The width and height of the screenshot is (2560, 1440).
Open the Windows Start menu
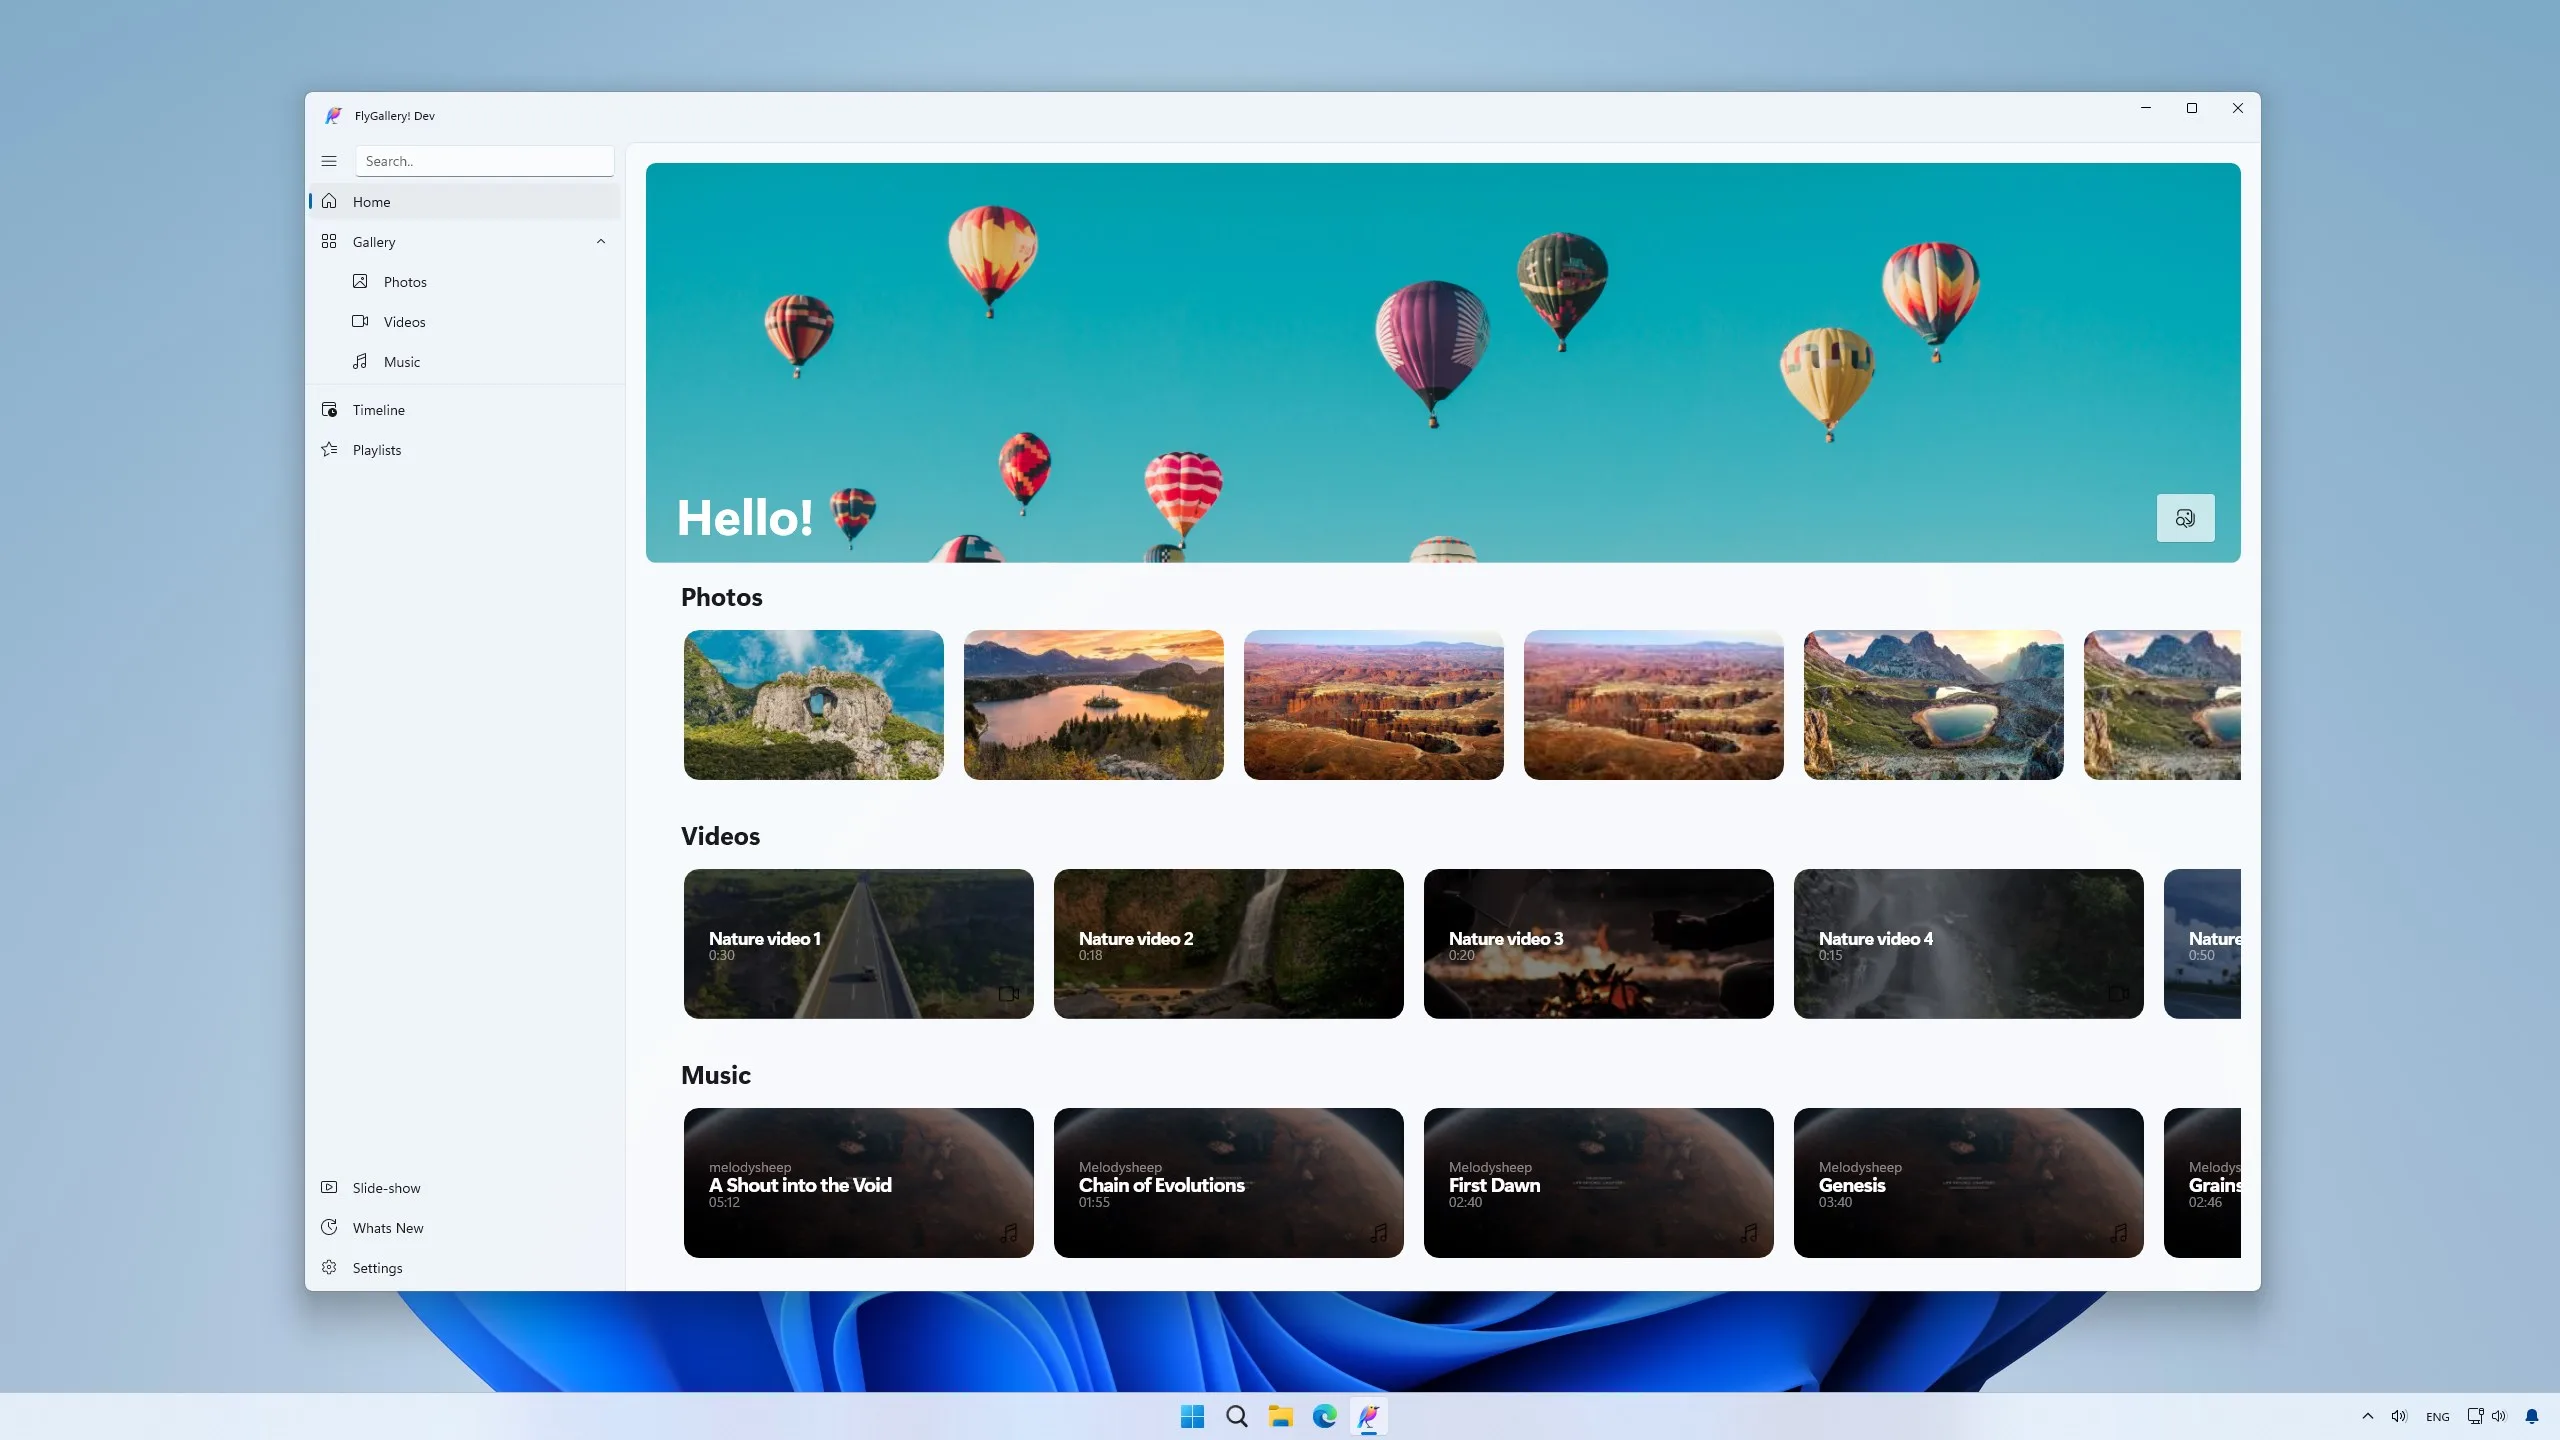click(x=1192, y=1416)
